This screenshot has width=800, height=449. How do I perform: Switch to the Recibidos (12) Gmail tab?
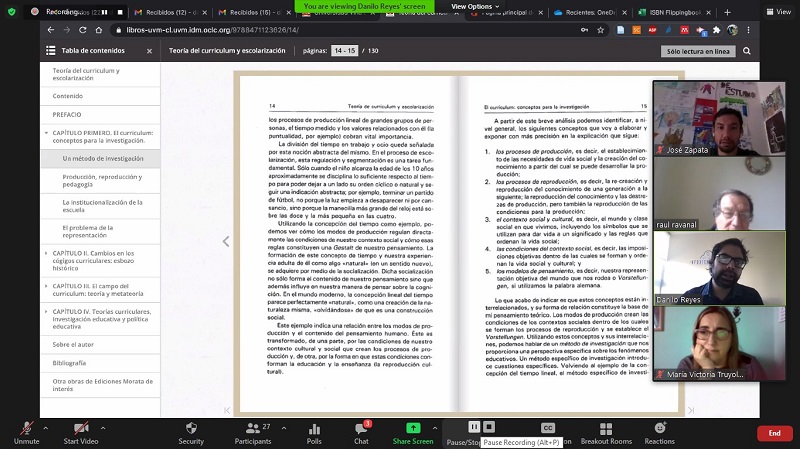click(x=170, y=12)
